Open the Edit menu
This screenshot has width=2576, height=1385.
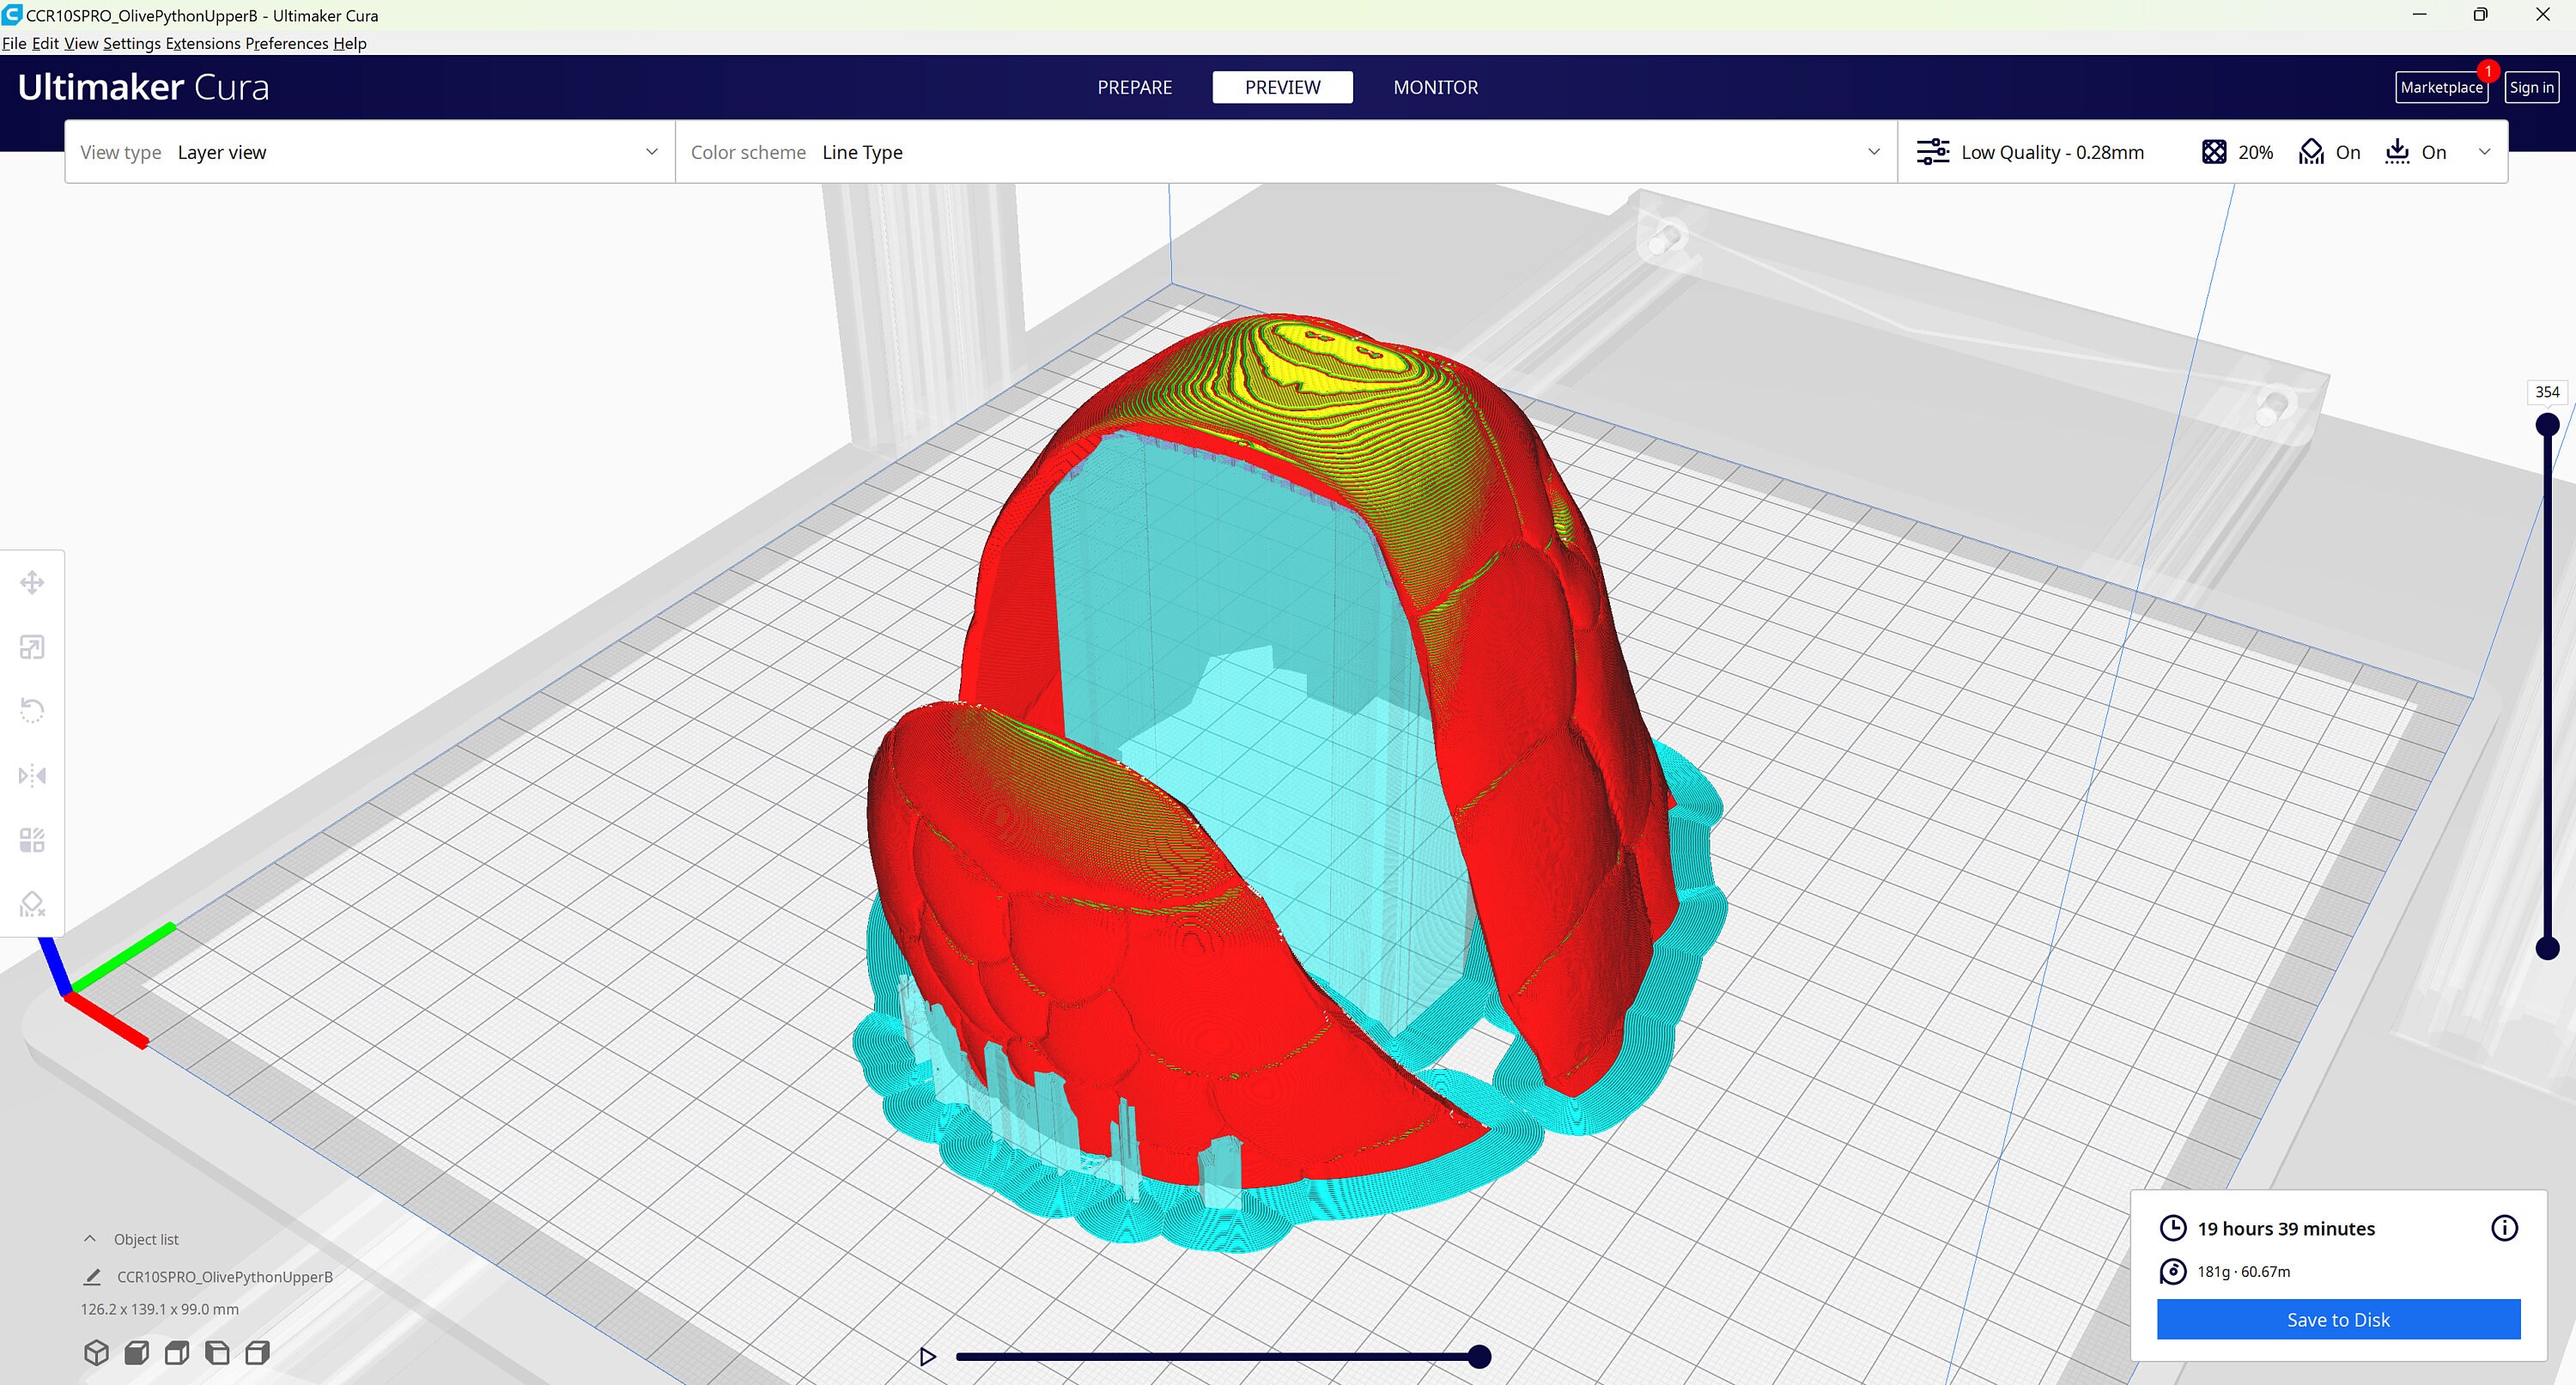pos(45,43)
